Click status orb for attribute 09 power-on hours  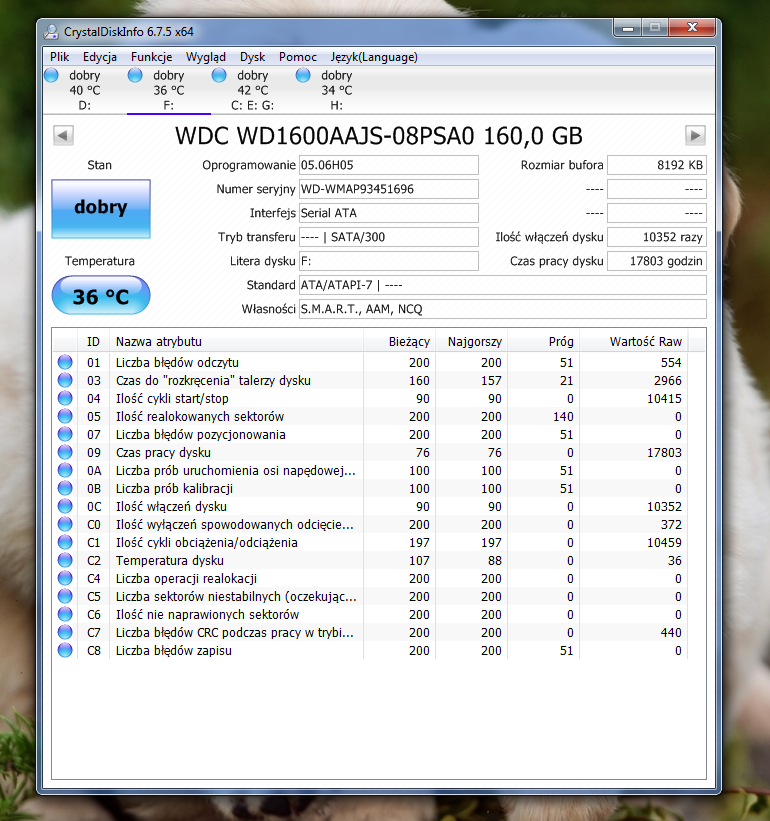(x=65, y=452)
